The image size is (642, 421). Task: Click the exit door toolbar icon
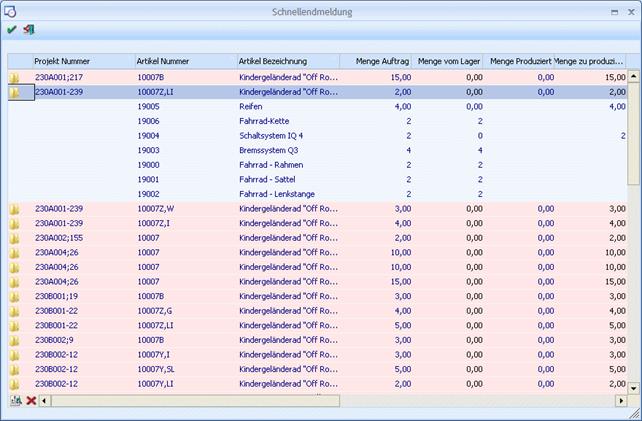pyautogui.click(x=28, y=30)
